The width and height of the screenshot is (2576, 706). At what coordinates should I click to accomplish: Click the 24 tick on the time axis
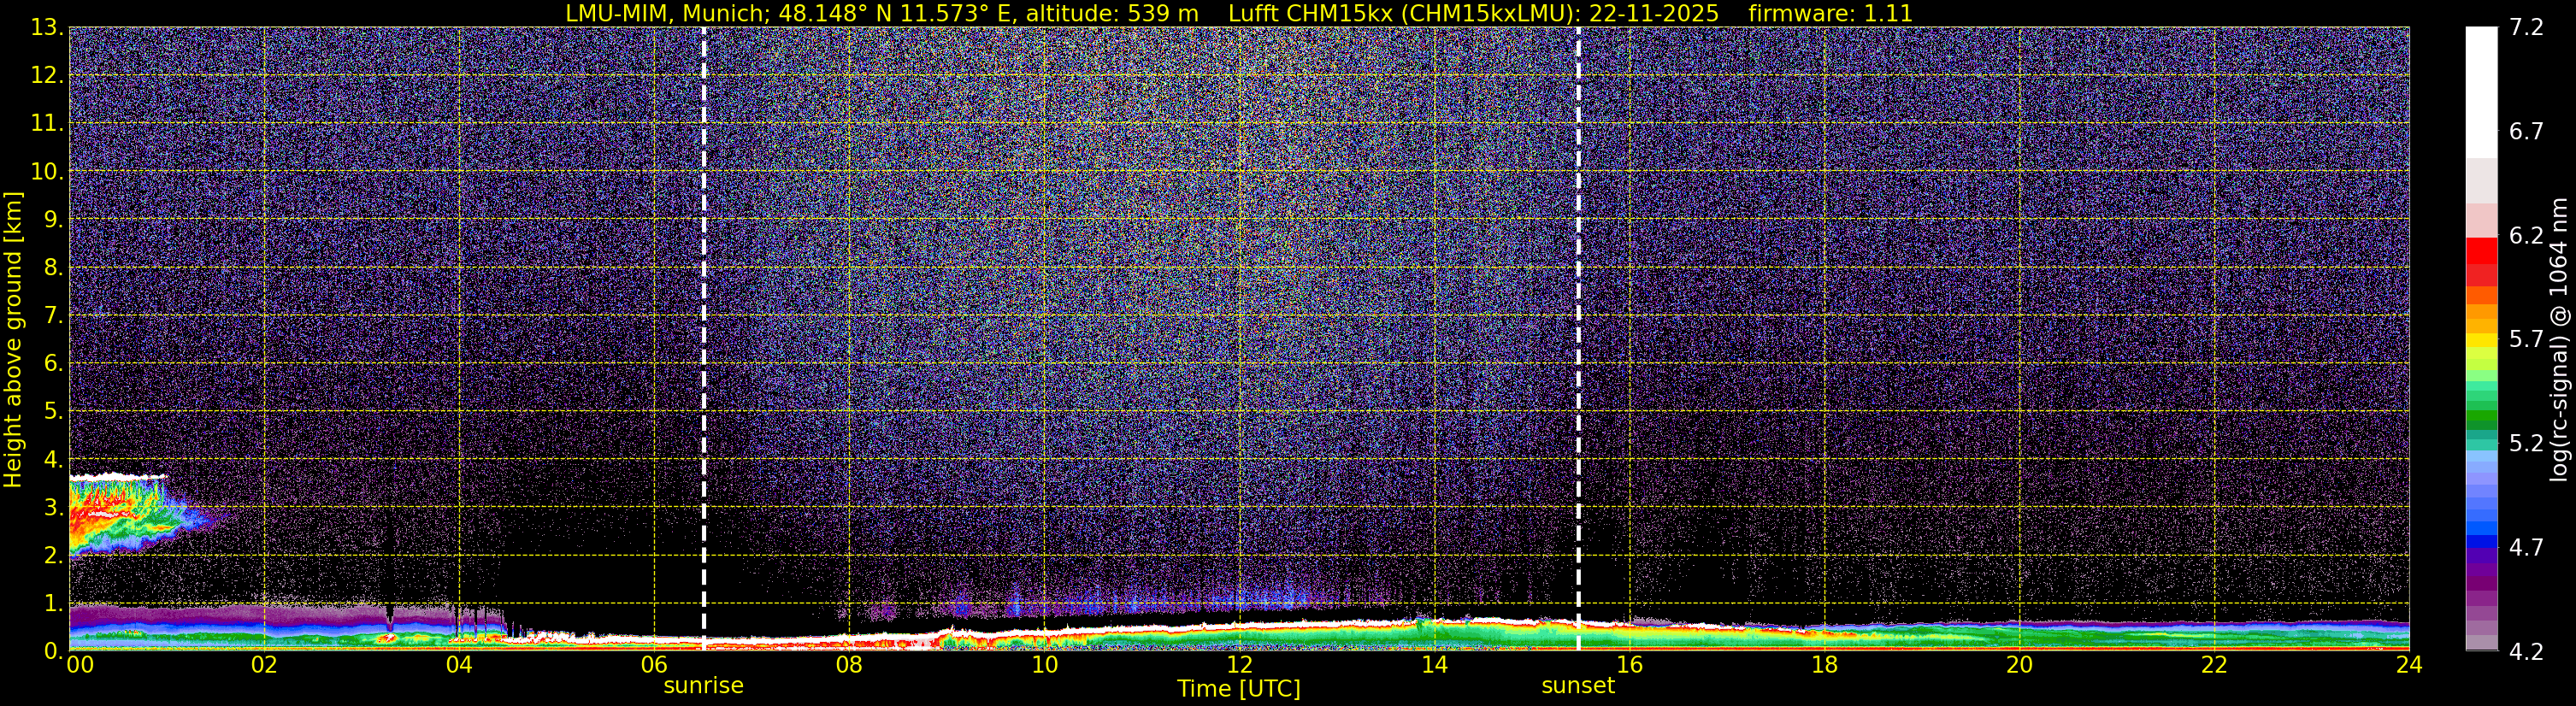(2409, 665)
